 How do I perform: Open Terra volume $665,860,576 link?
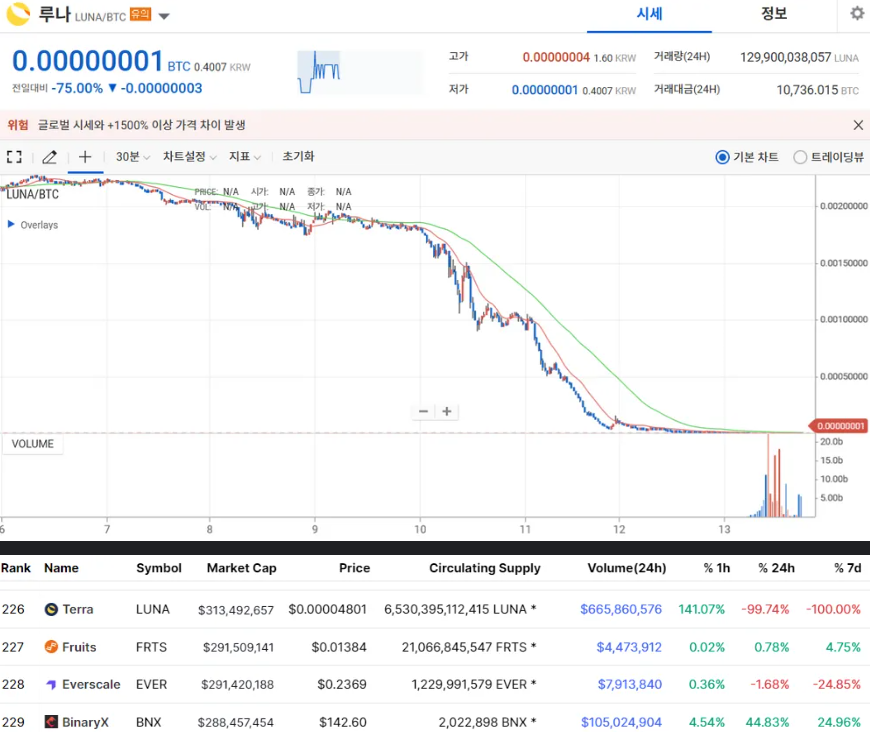[621, 609]
